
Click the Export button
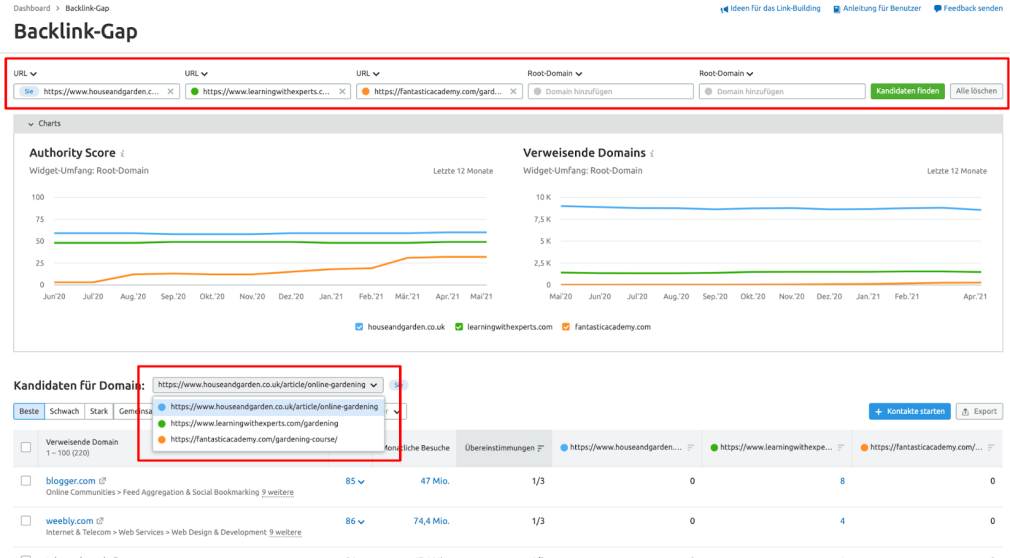point(979,411)
